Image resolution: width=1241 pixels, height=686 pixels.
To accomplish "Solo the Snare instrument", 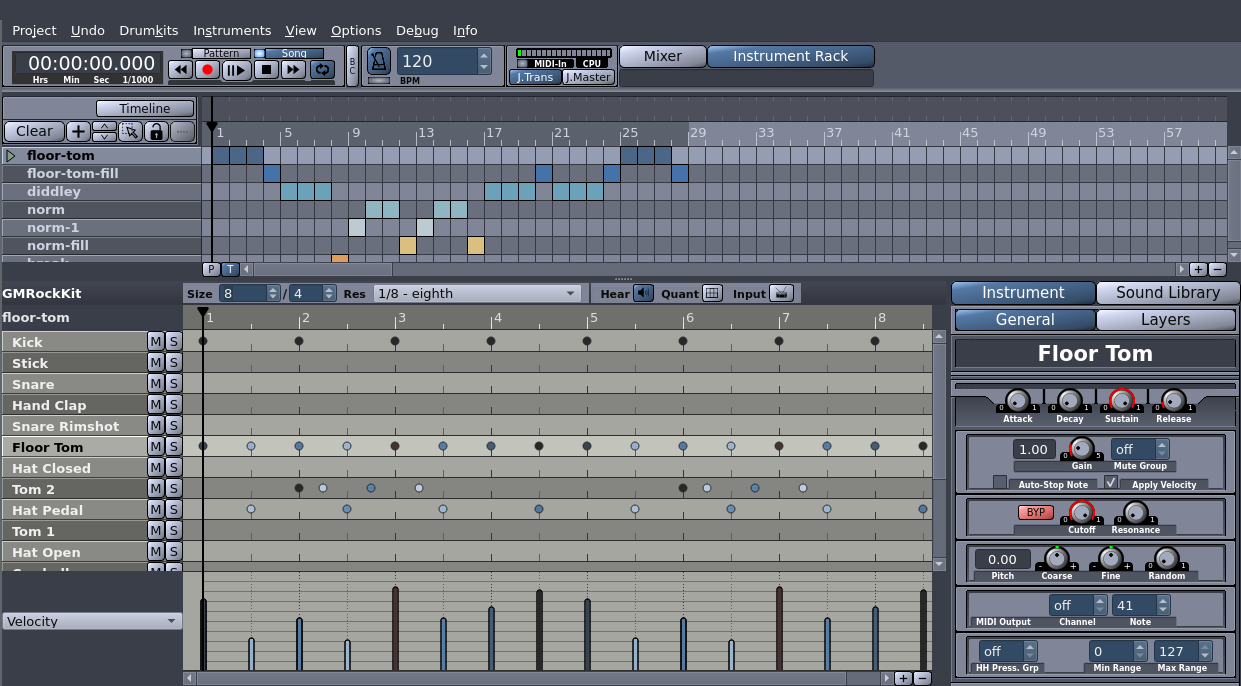I will (x=173, y=384).
